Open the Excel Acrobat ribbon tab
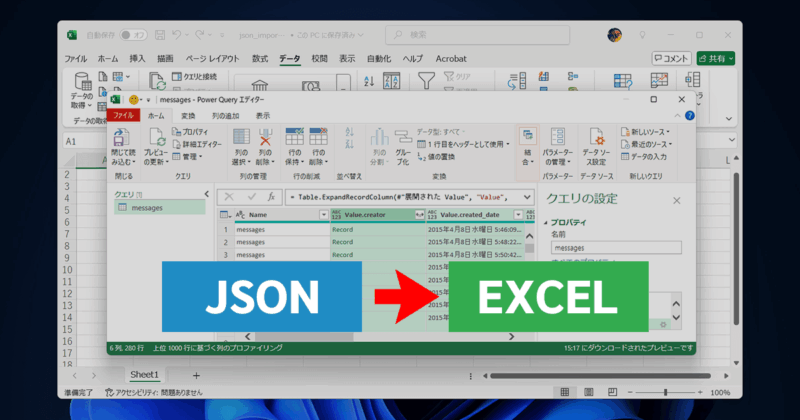Screen dimensions: 800x420 (451, 59)
